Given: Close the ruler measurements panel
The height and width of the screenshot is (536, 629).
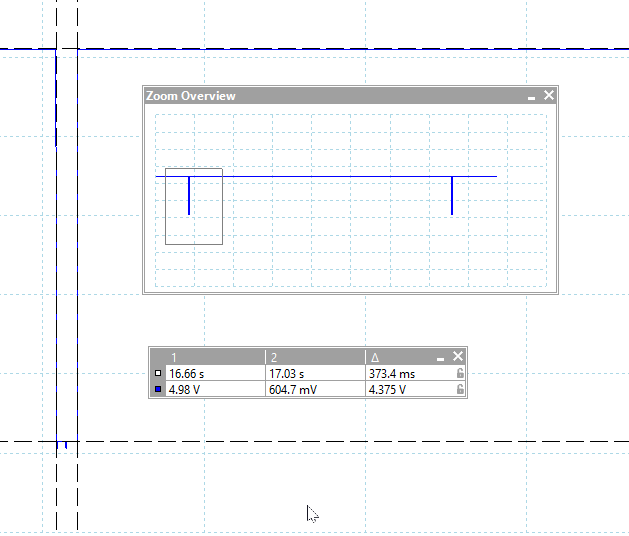Looking at the screenshot, I should coord(458,357).
